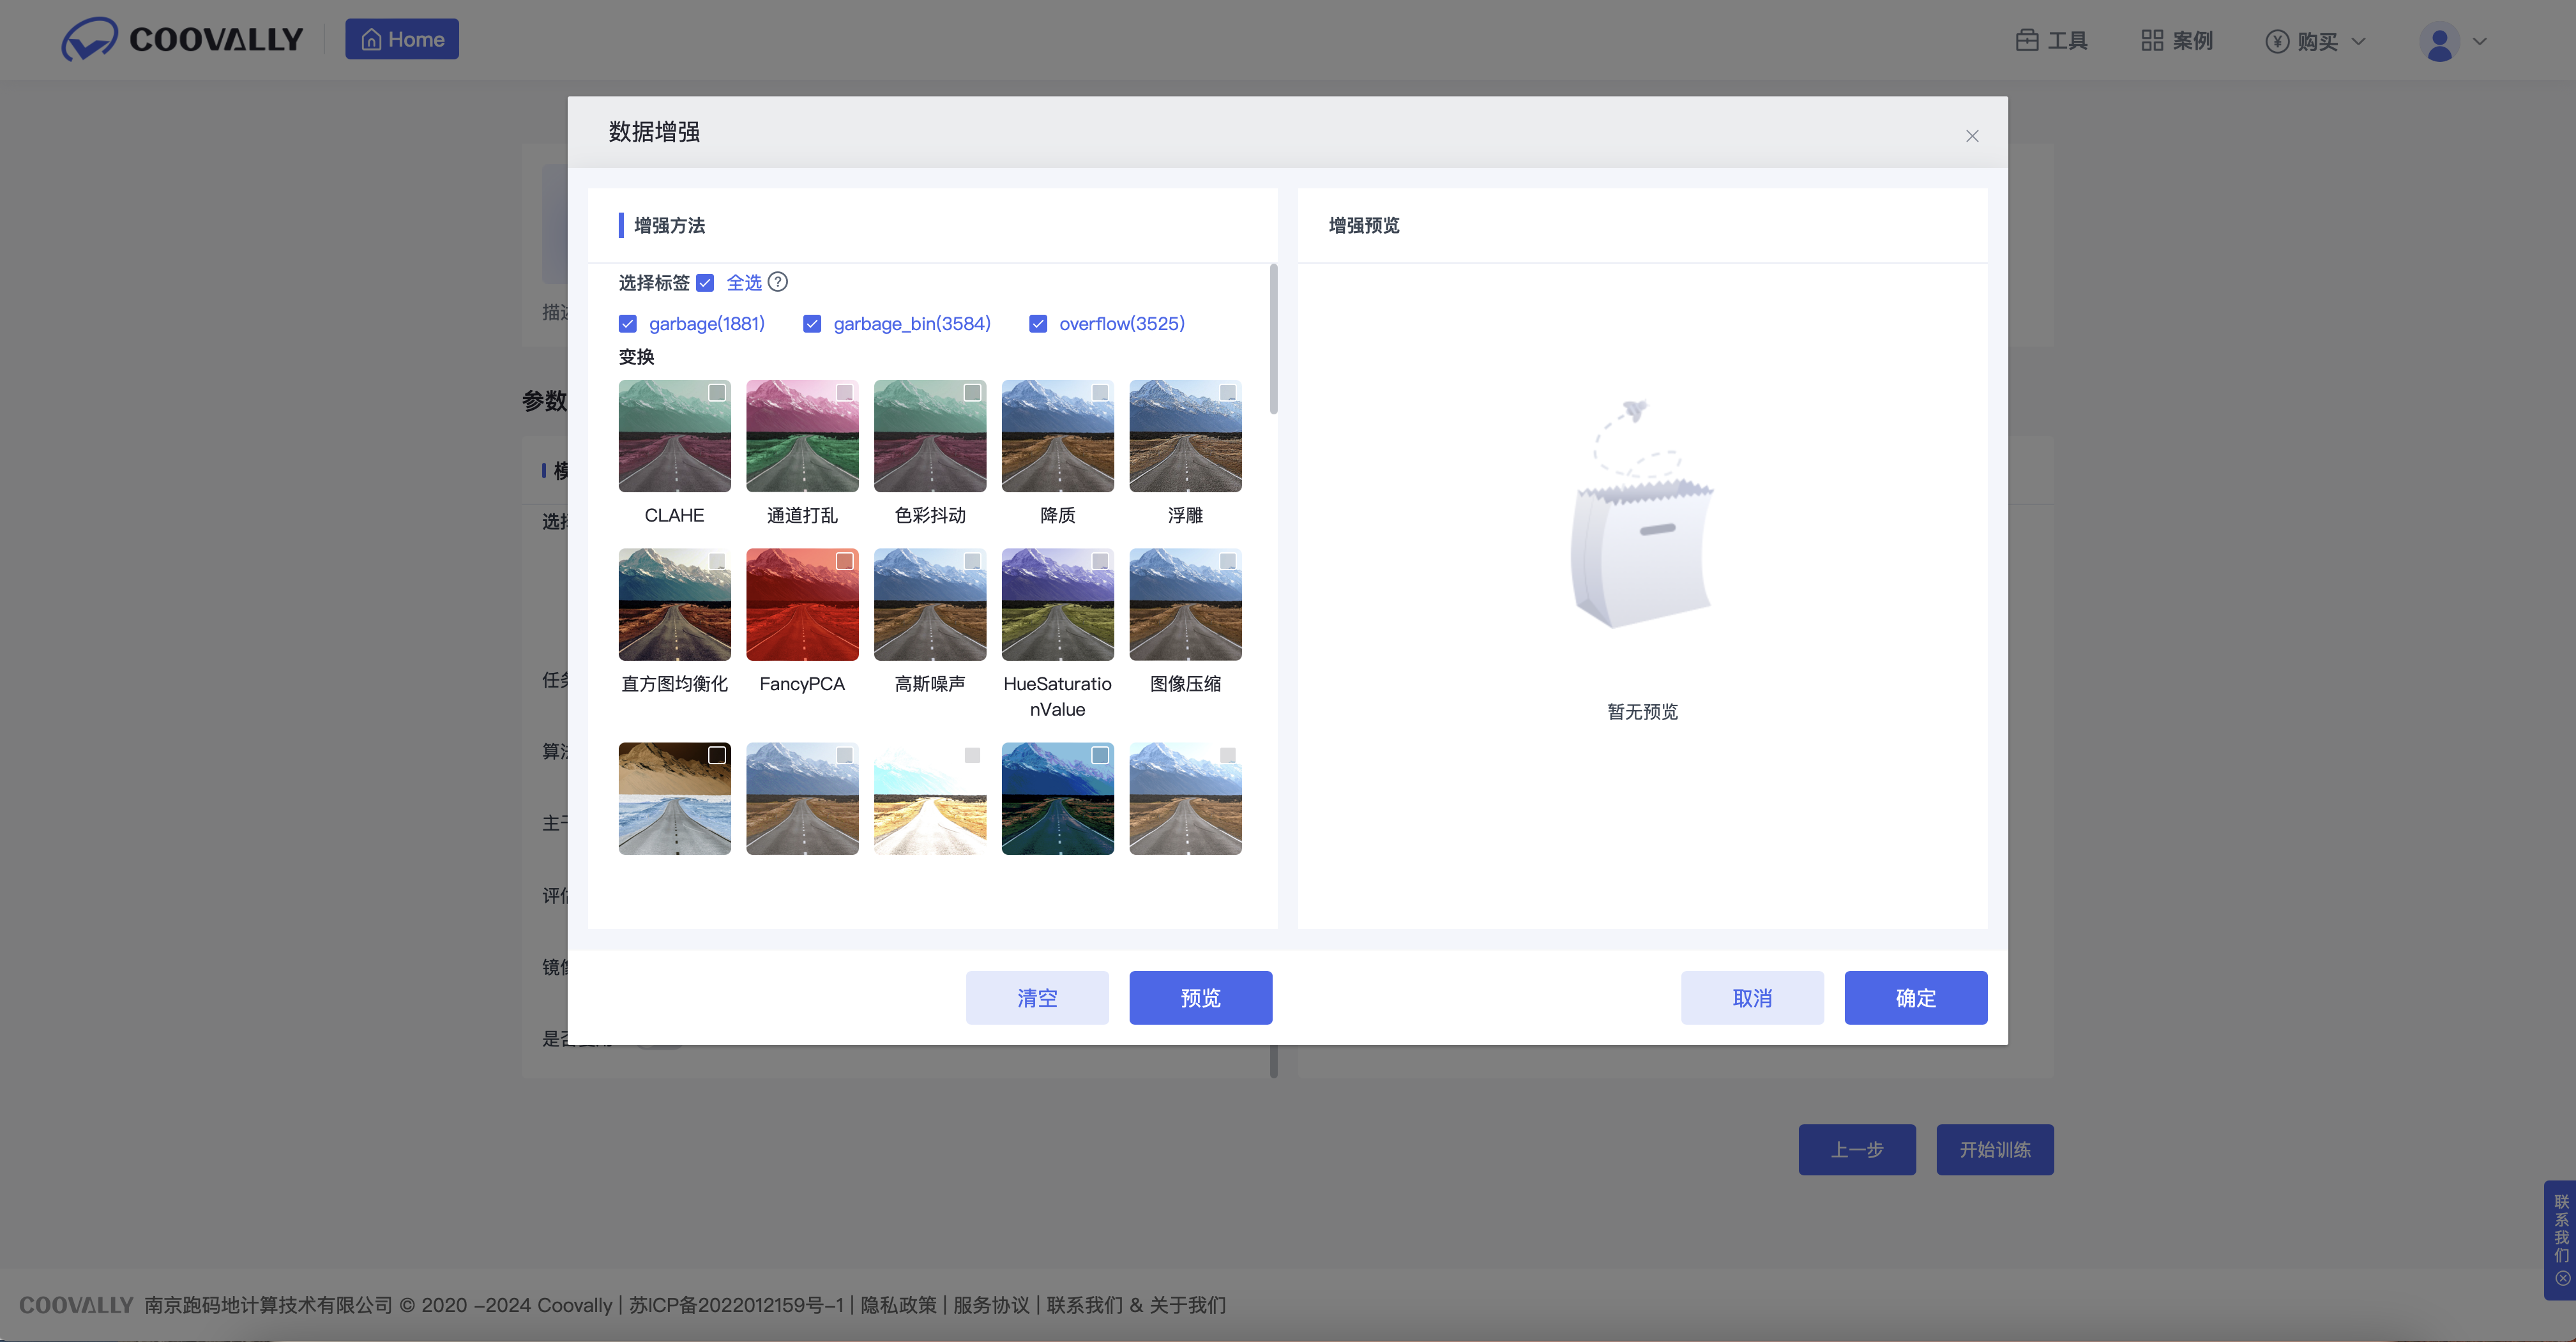Click the user avatar icon
The height and width of the screenshot is (1342, 2576).
tap(2439, 41)
